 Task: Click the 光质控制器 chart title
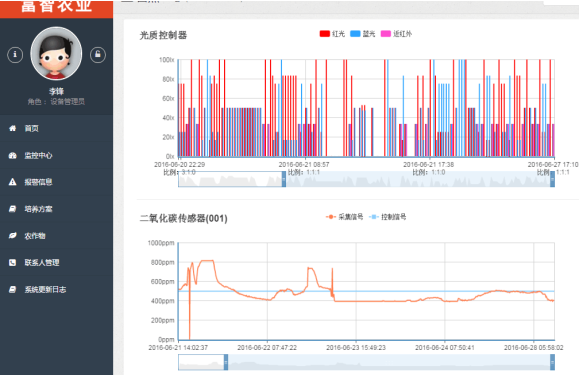(x=163, y=35)
